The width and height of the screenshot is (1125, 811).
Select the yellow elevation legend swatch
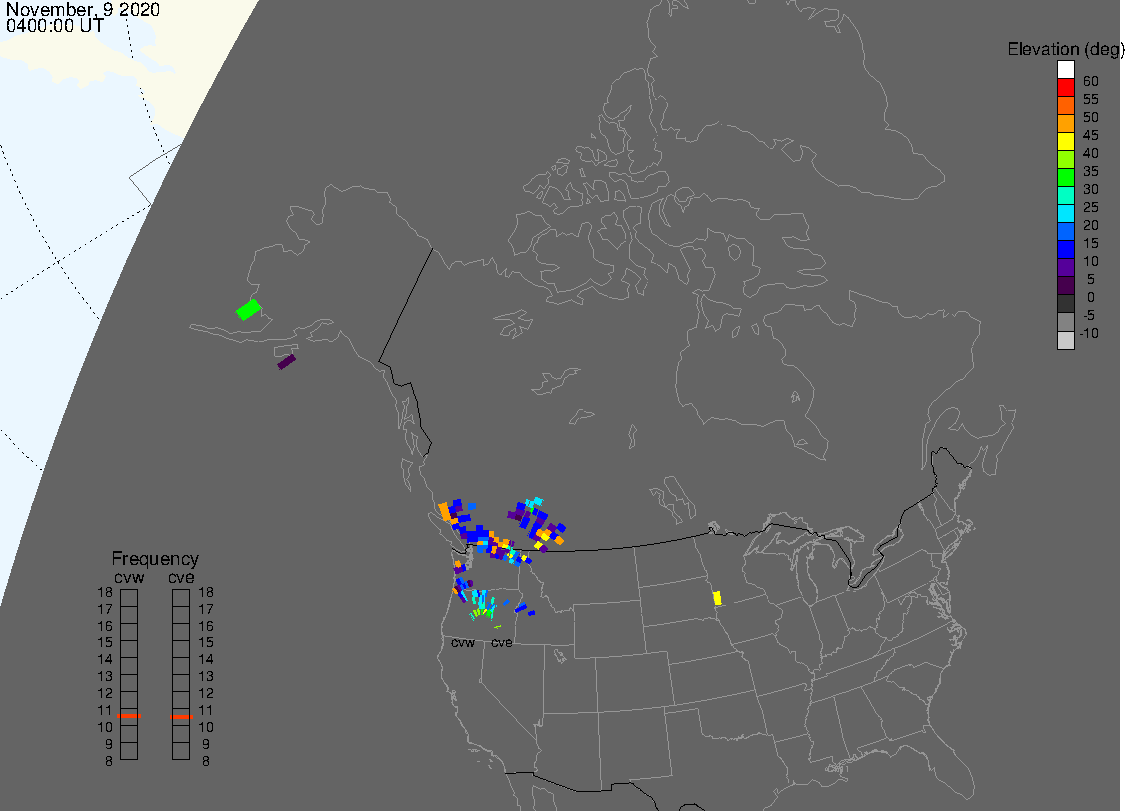tap(1065, 141)
